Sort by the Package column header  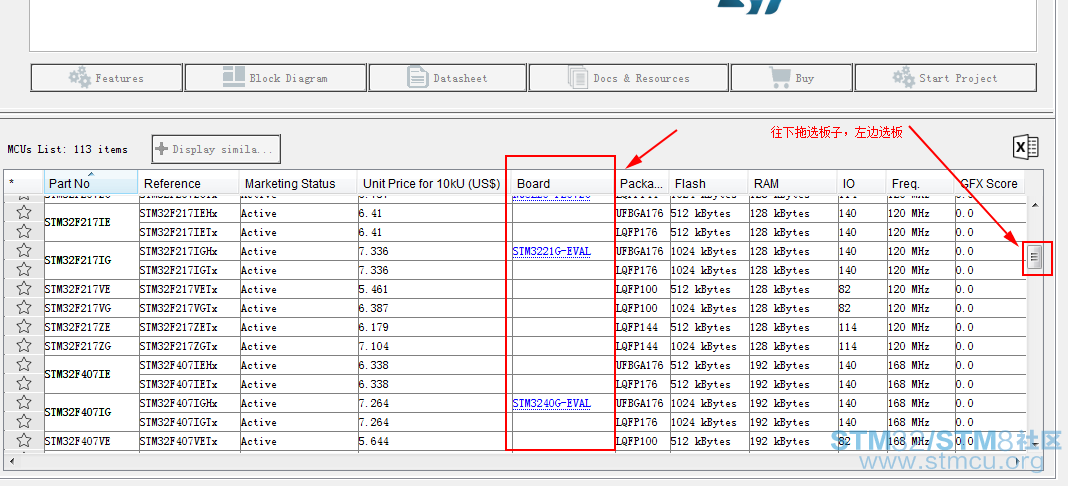pyautogui.click(x=642, y=183)
